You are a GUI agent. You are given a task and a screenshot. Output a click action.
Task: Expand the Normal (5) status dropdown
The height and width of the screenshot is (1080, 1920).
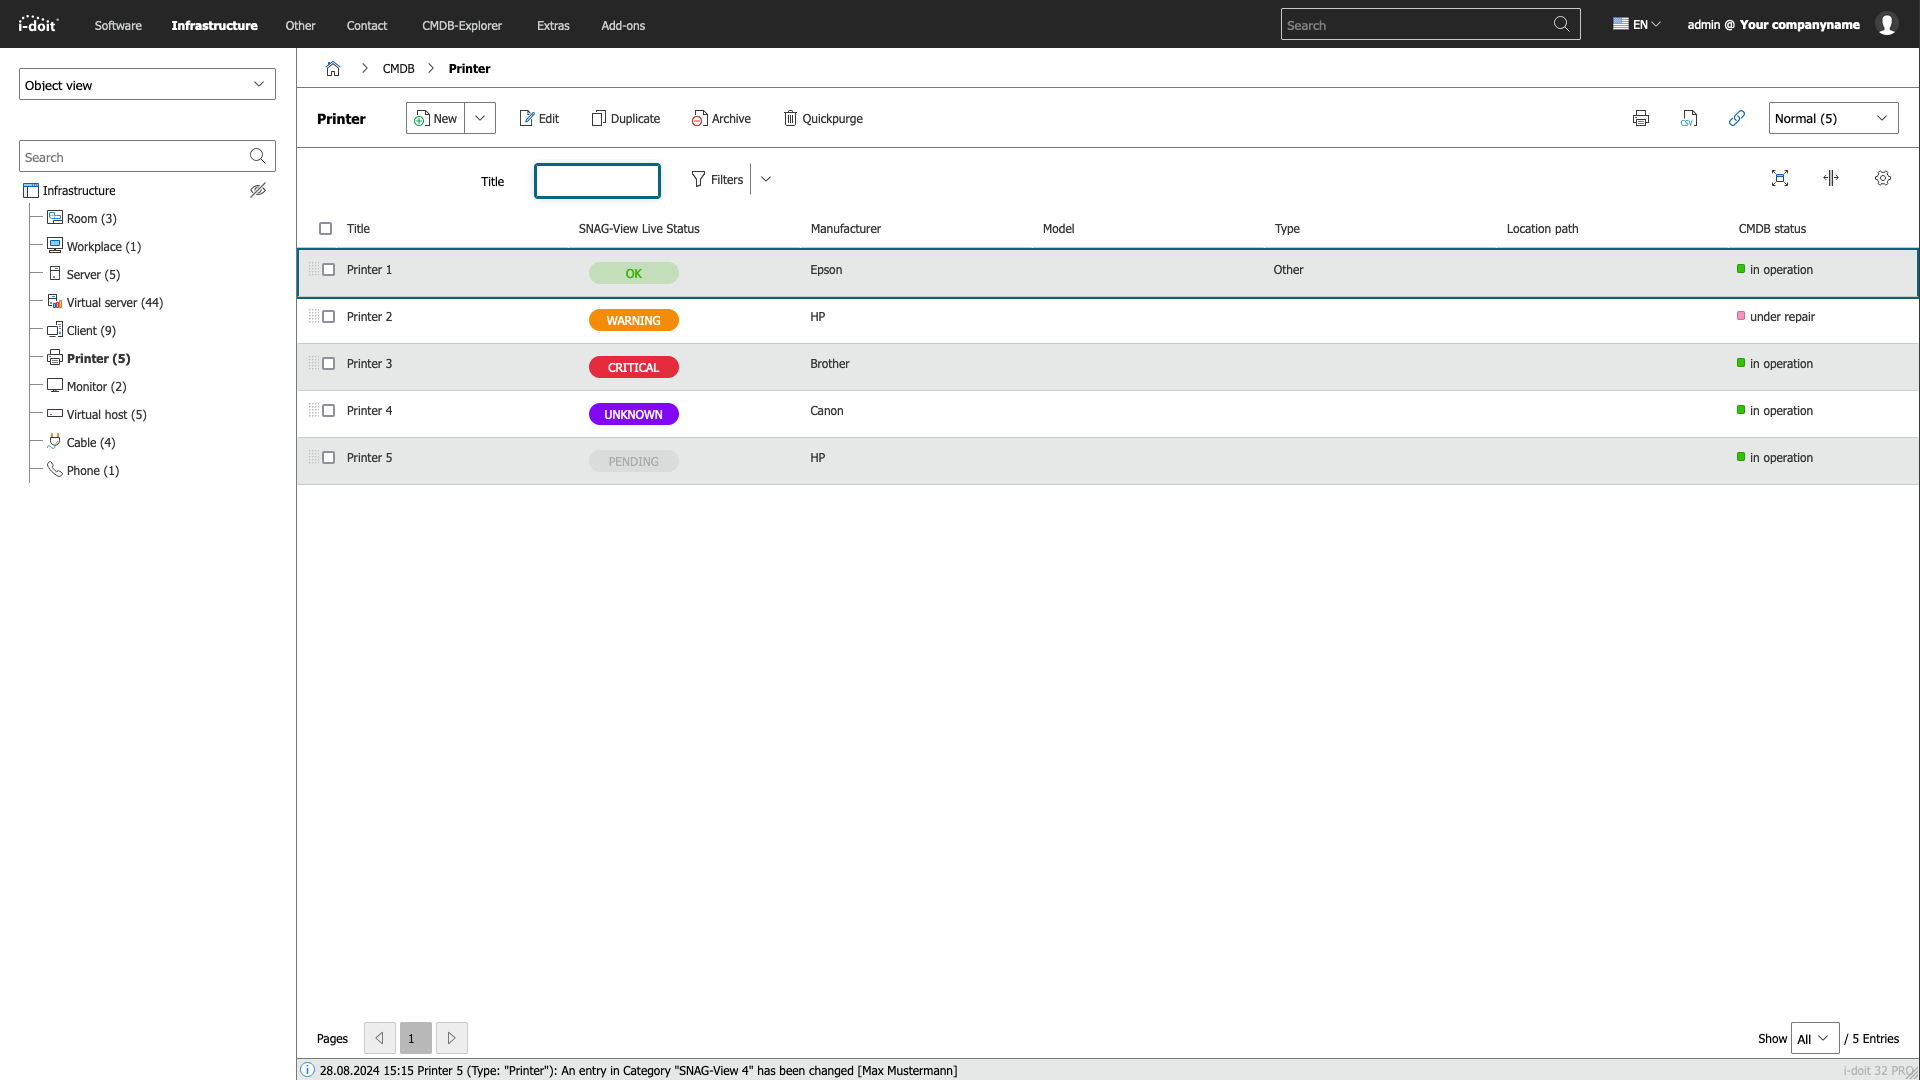1833,118
